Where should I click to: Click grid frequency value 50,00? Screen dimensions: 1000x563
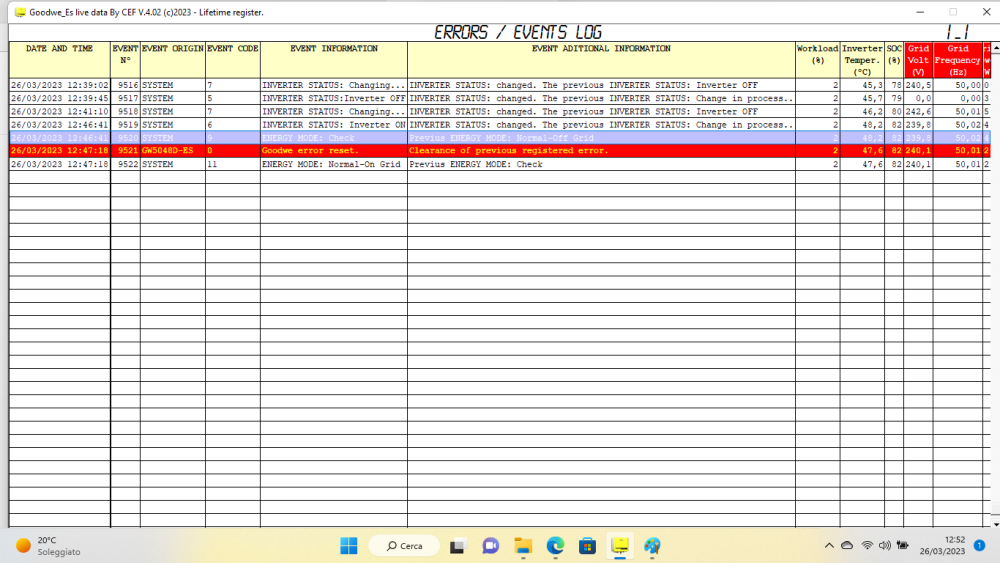pyautogui.click(x=958, y=85)
